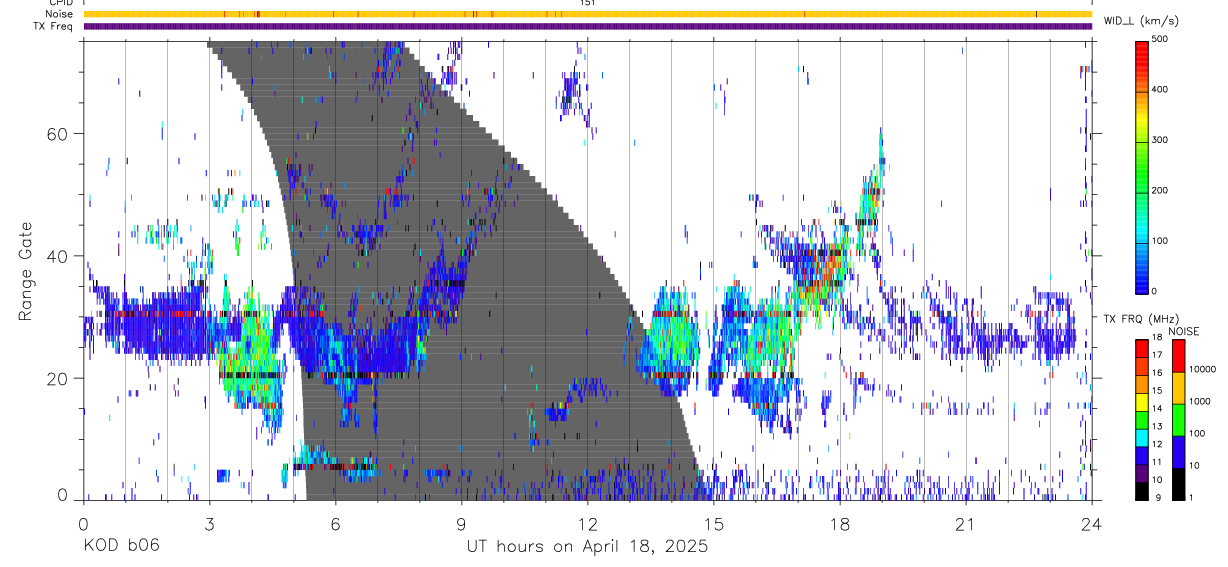The width and height of the screenshot is (1228, 567).
Task: Click the NOISE color scale bar
Action: click(1178, 419)
